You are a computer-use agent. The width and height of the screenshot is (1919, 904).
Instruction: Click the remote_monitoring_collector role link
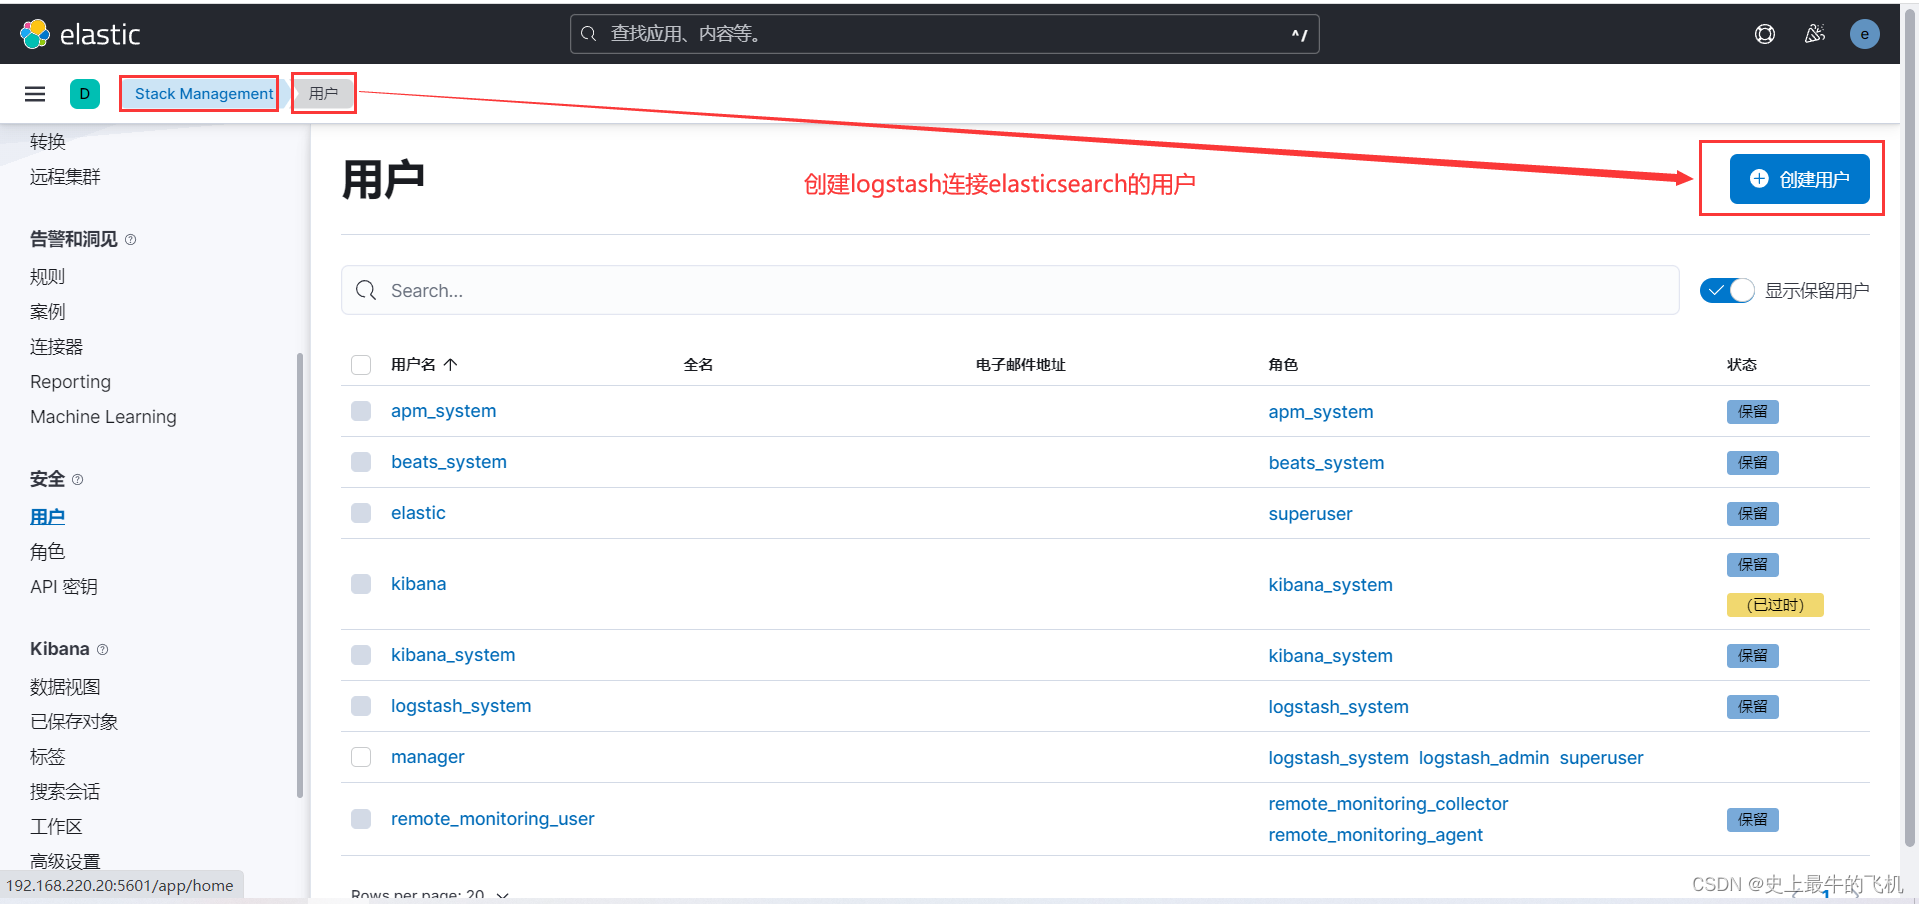point(1388,804)
